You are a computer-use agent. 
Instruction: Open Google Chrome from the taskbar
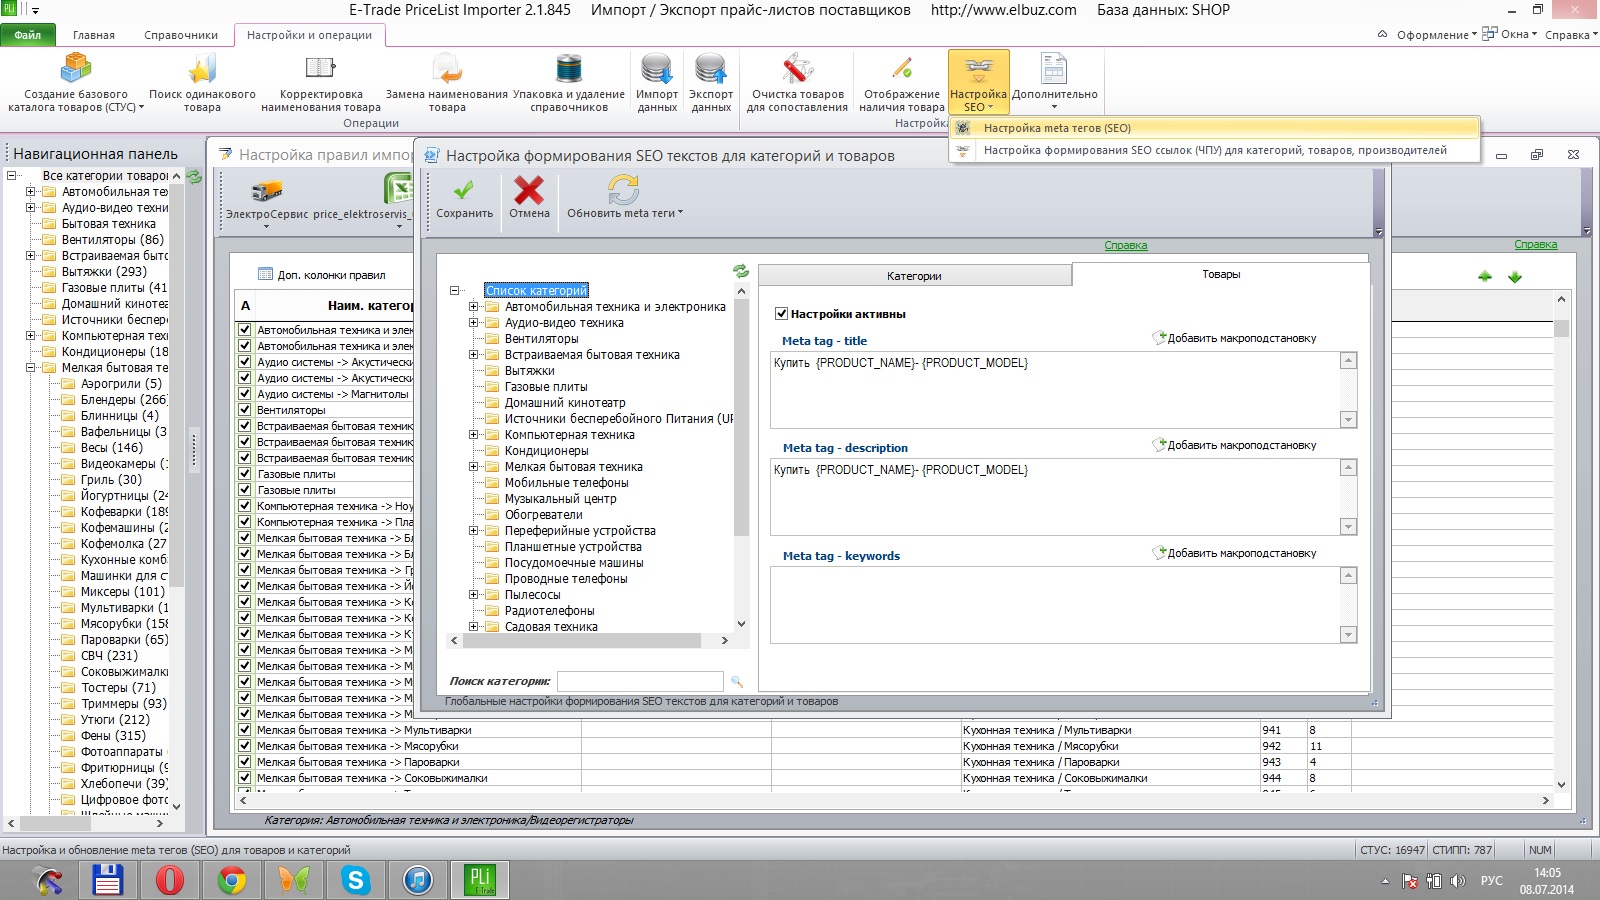(232, 880)
